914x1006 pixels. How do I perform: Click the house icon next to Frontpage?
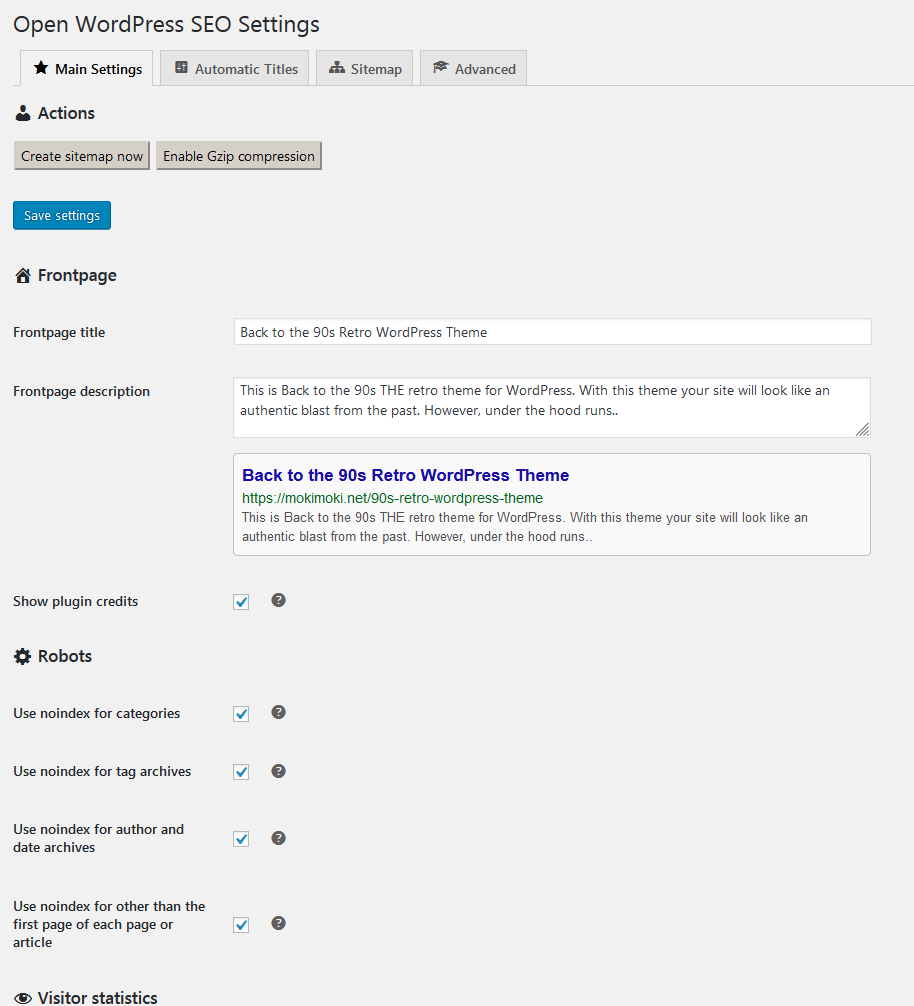tap(22, 276)
